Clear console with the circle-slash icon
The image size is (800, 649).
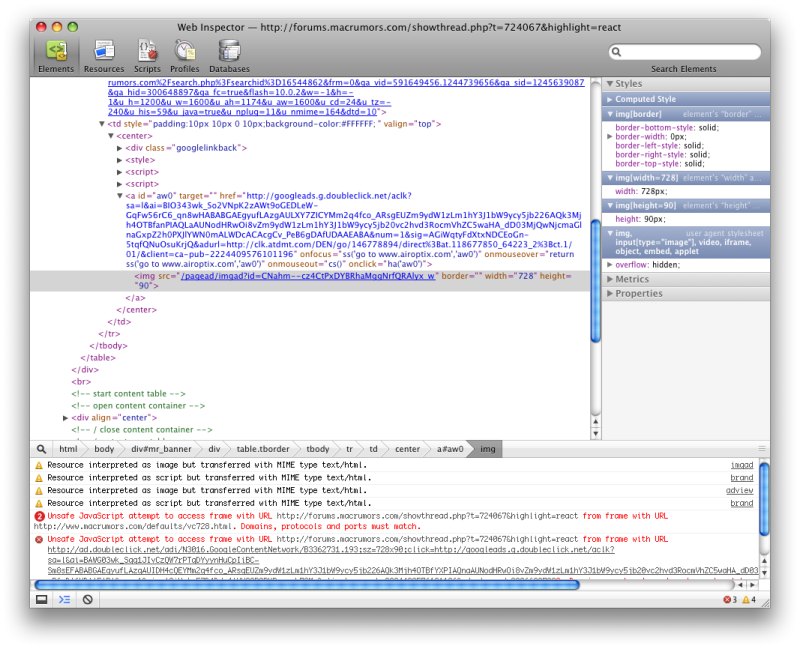point(88,599)
